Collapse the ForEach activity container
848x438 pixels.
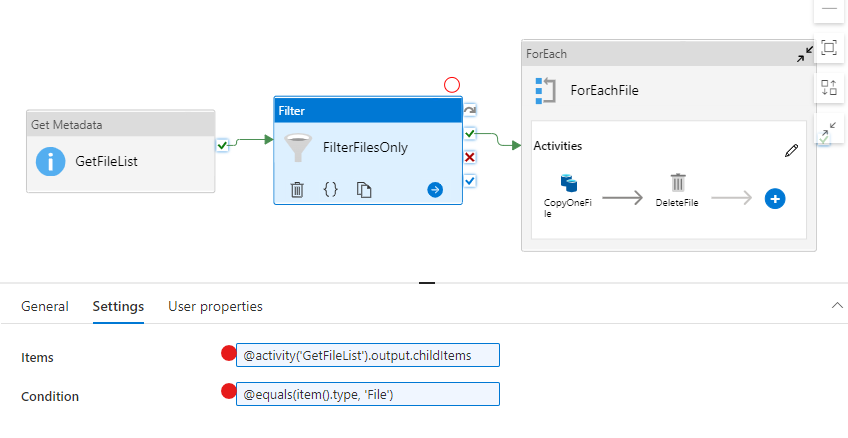tap(804, 54)
